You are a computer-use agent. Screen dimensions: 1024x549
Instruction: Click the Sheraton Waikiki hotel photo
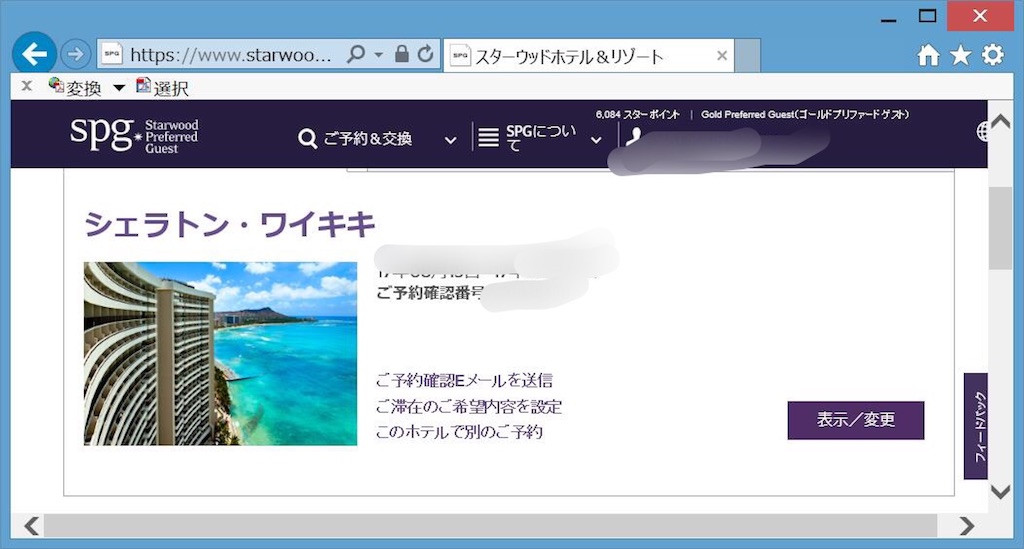tap(220, 353)
